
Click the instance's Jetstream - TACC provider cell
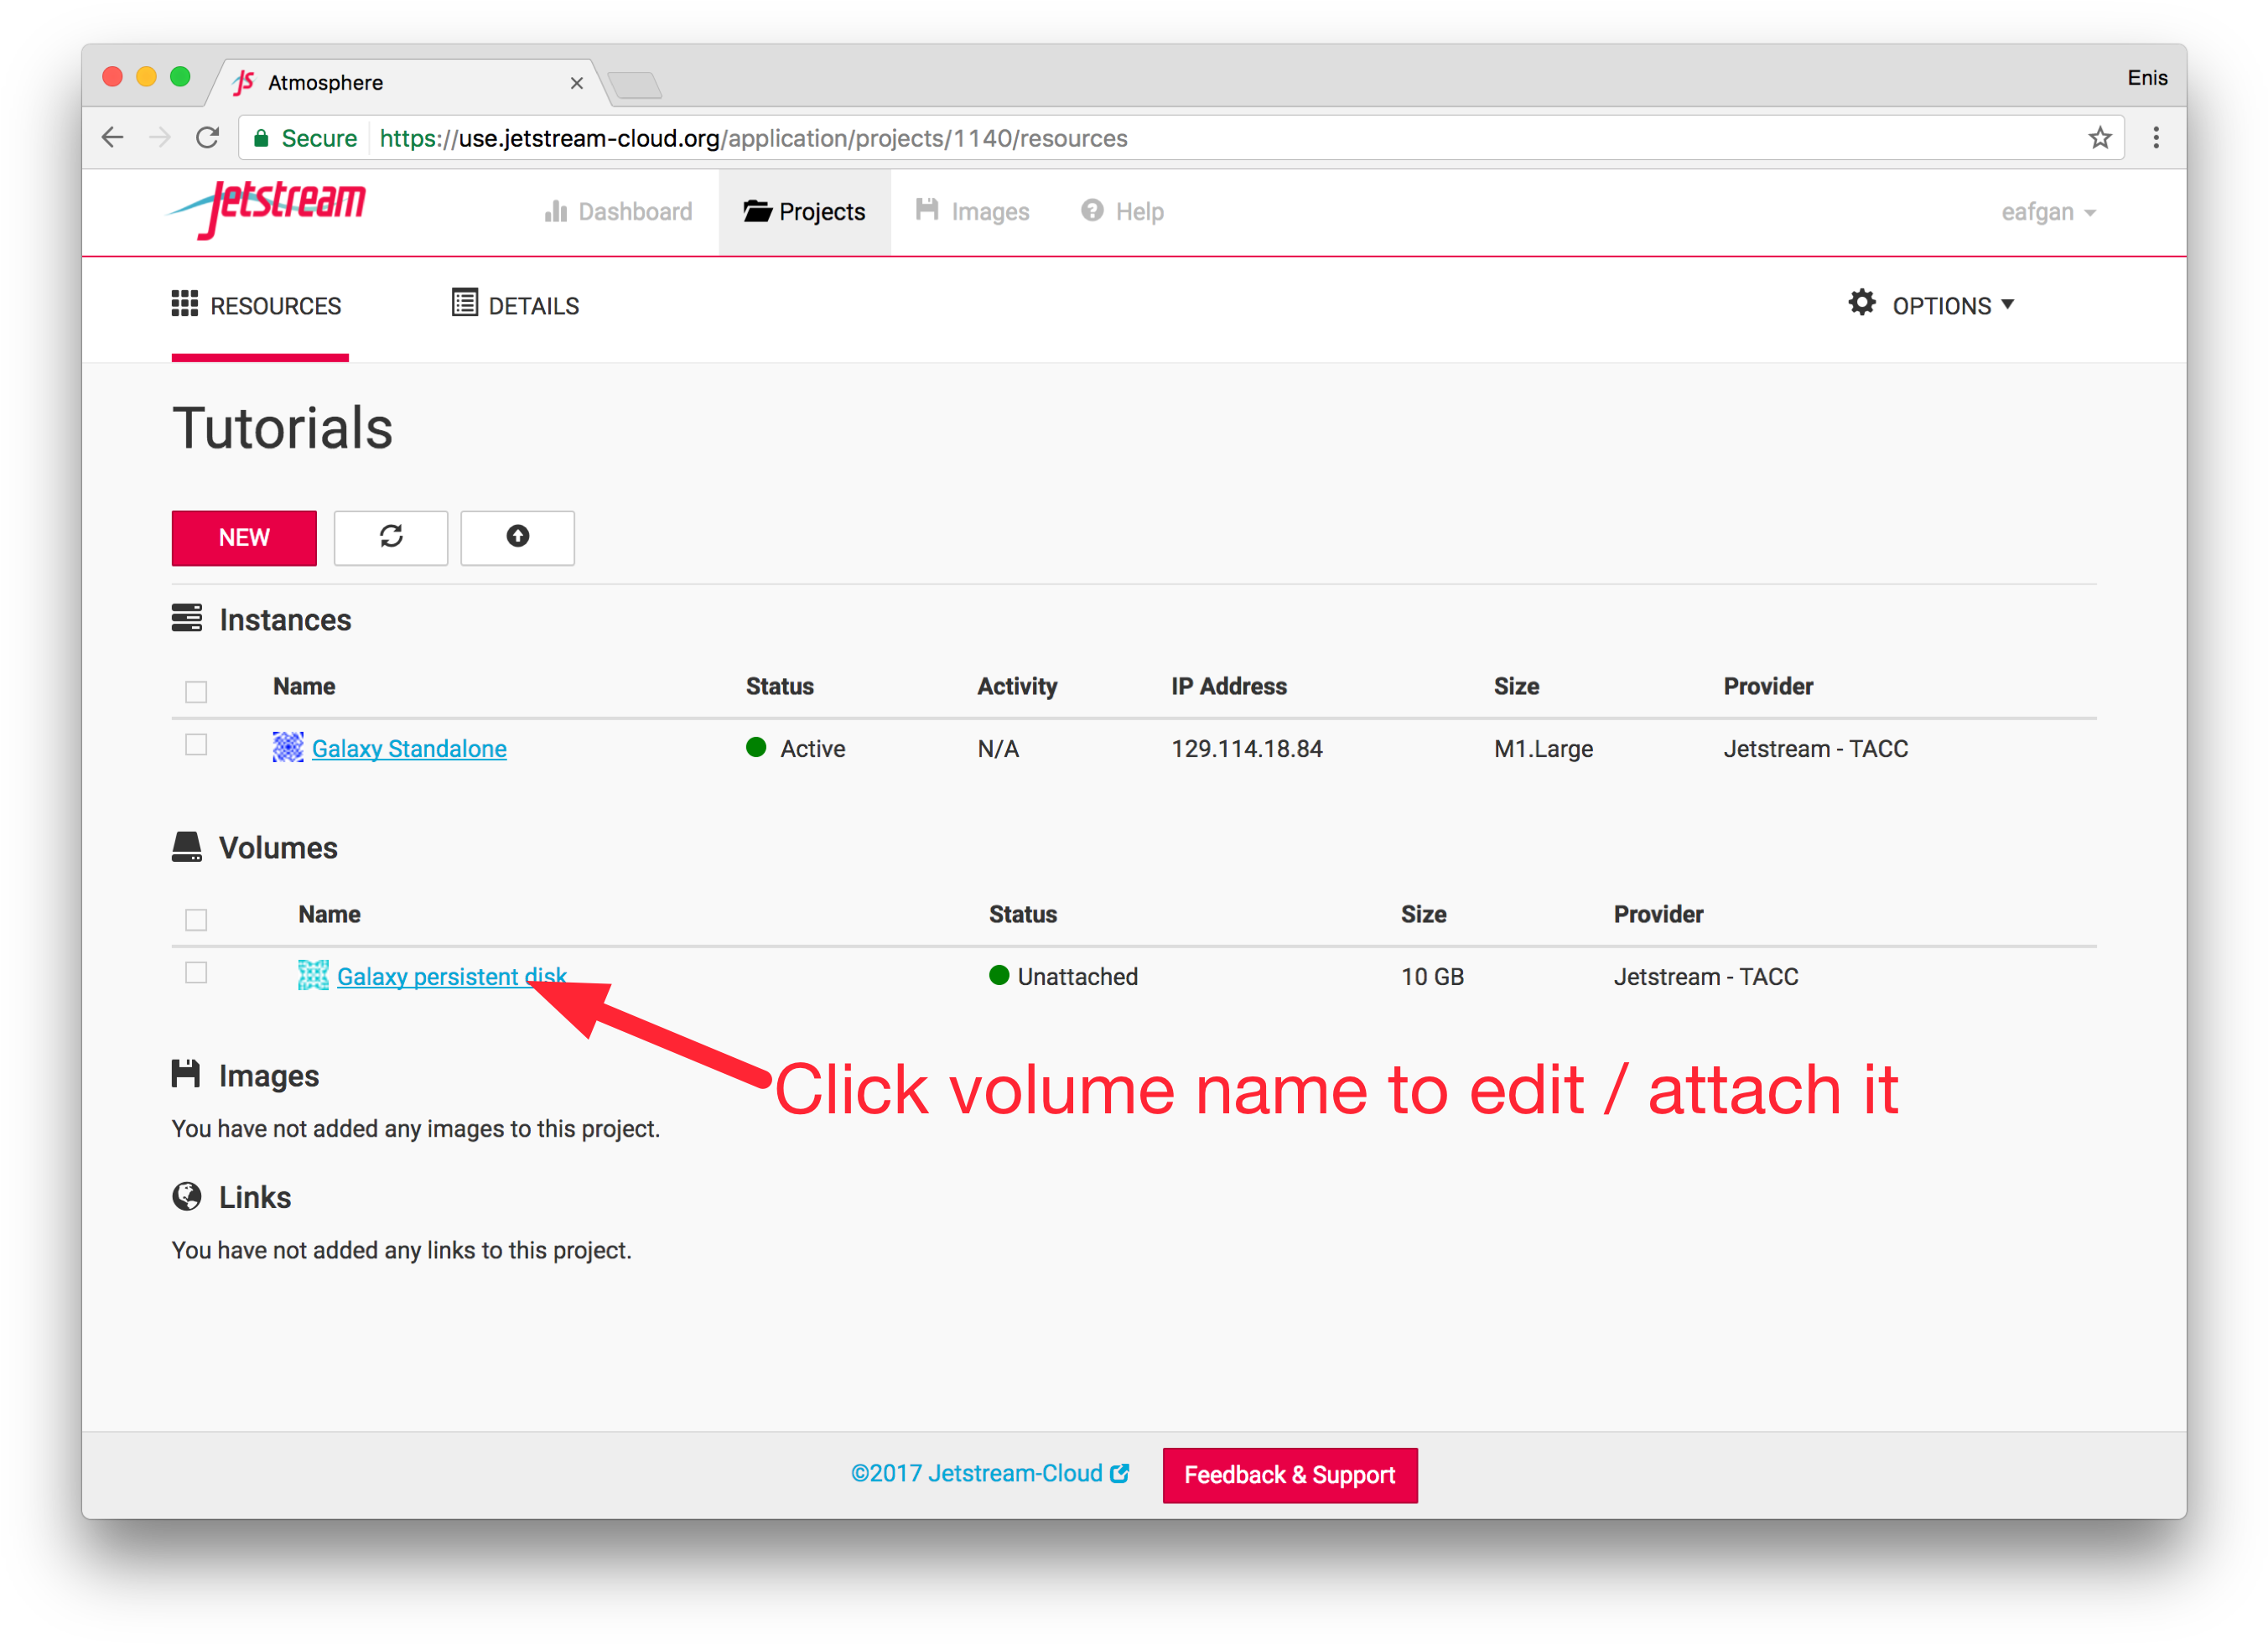point(1816,748)
